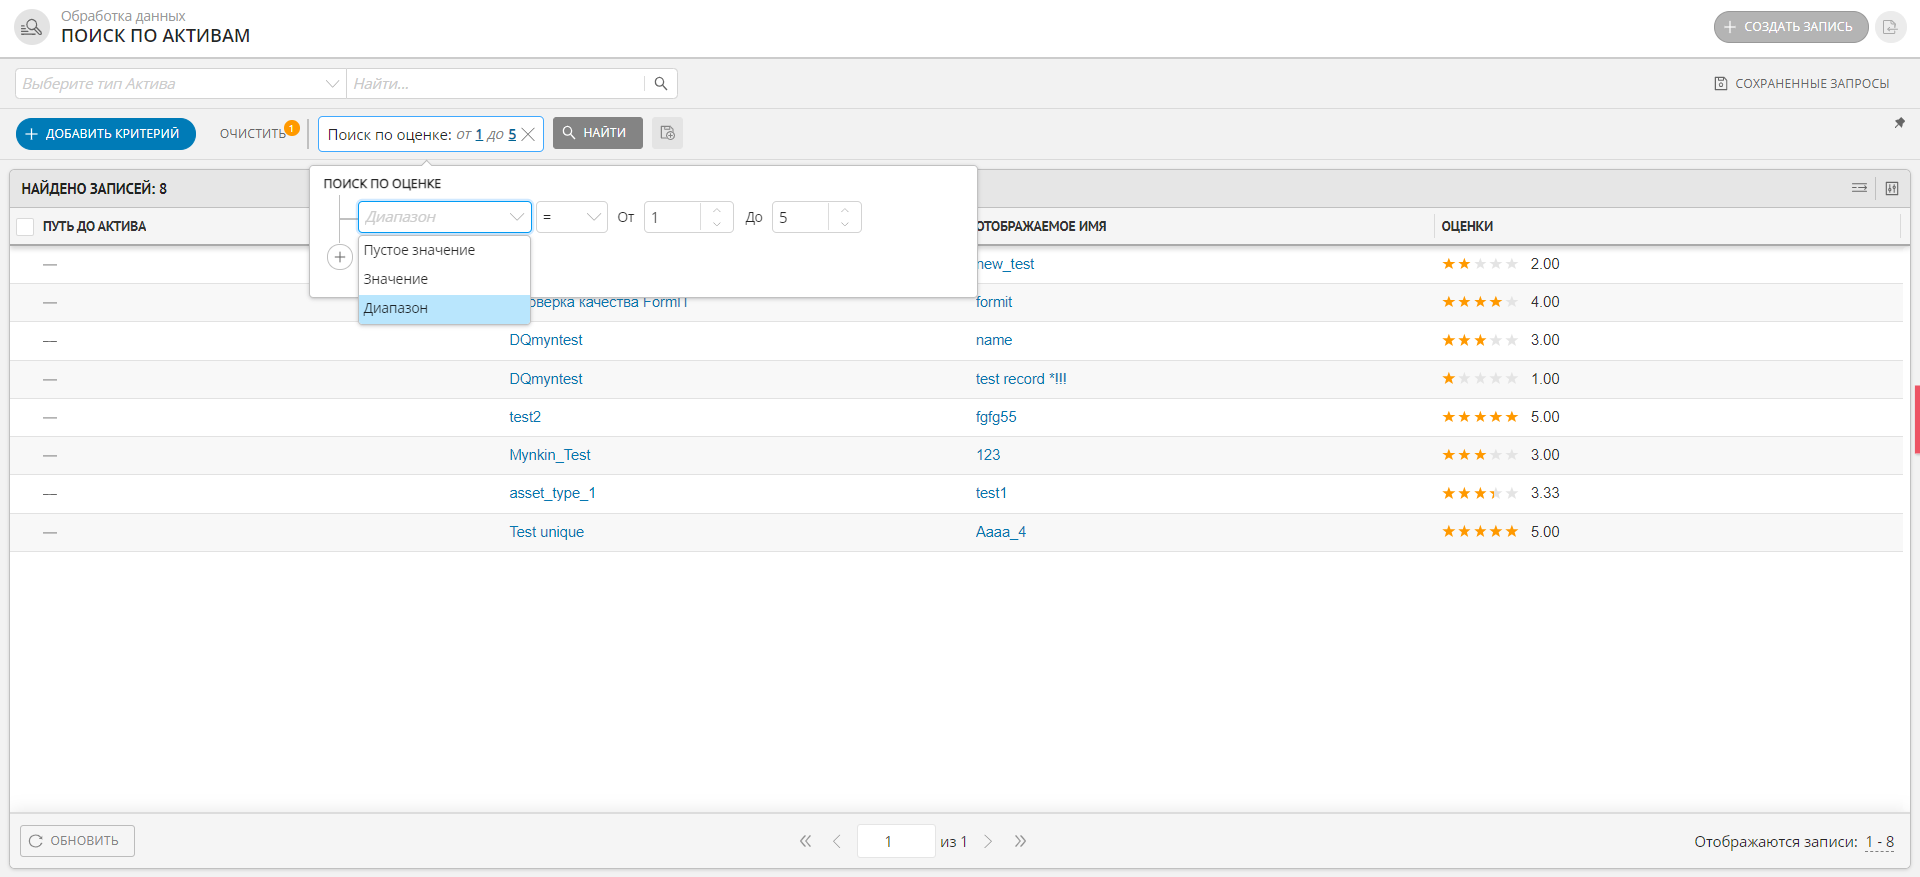Click the Отображаемое имя column header
The image size is (1920, 877).
(1041, 227)
